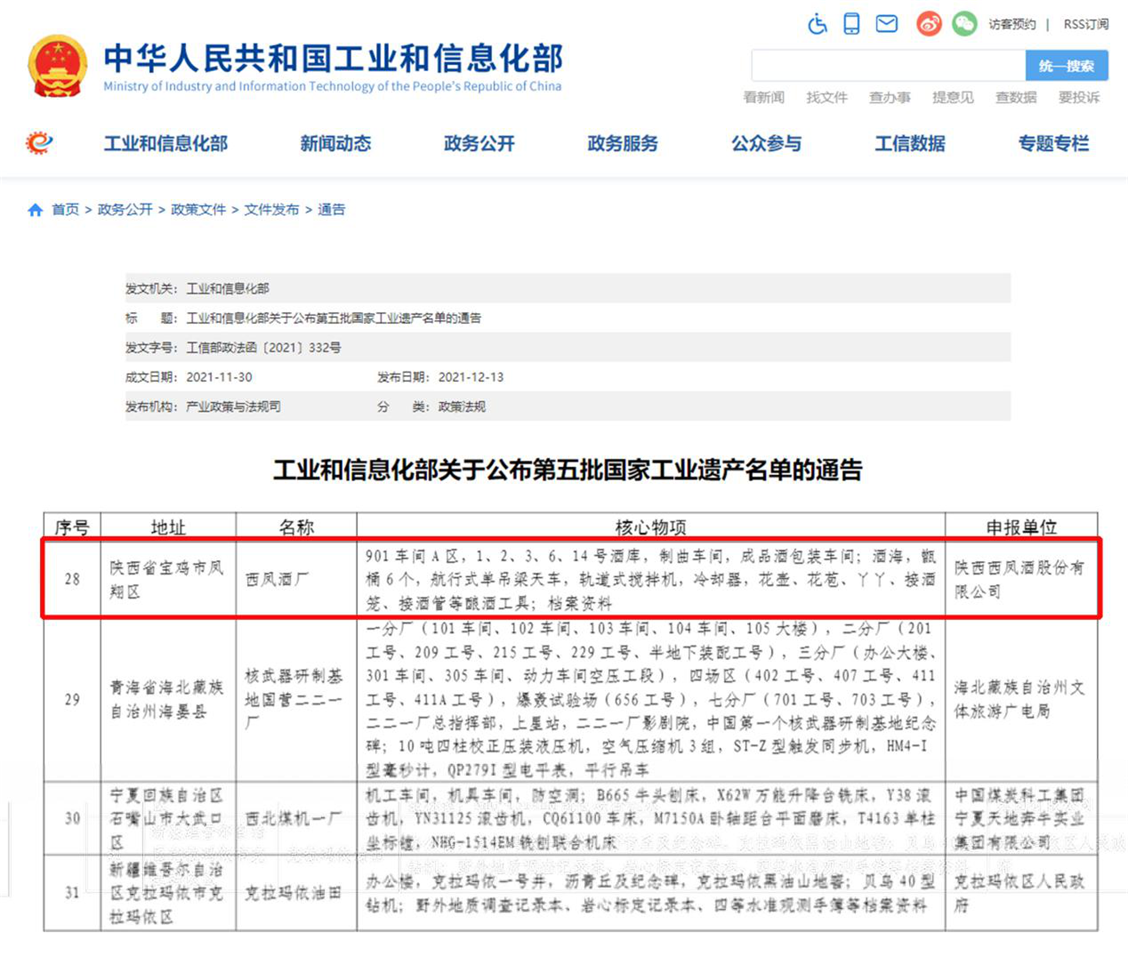Open the 政务公开 navigation menu
Image resolution: width=1128 pixels, height=973 pixels.
pyautogui.click(x=479, y=144)
